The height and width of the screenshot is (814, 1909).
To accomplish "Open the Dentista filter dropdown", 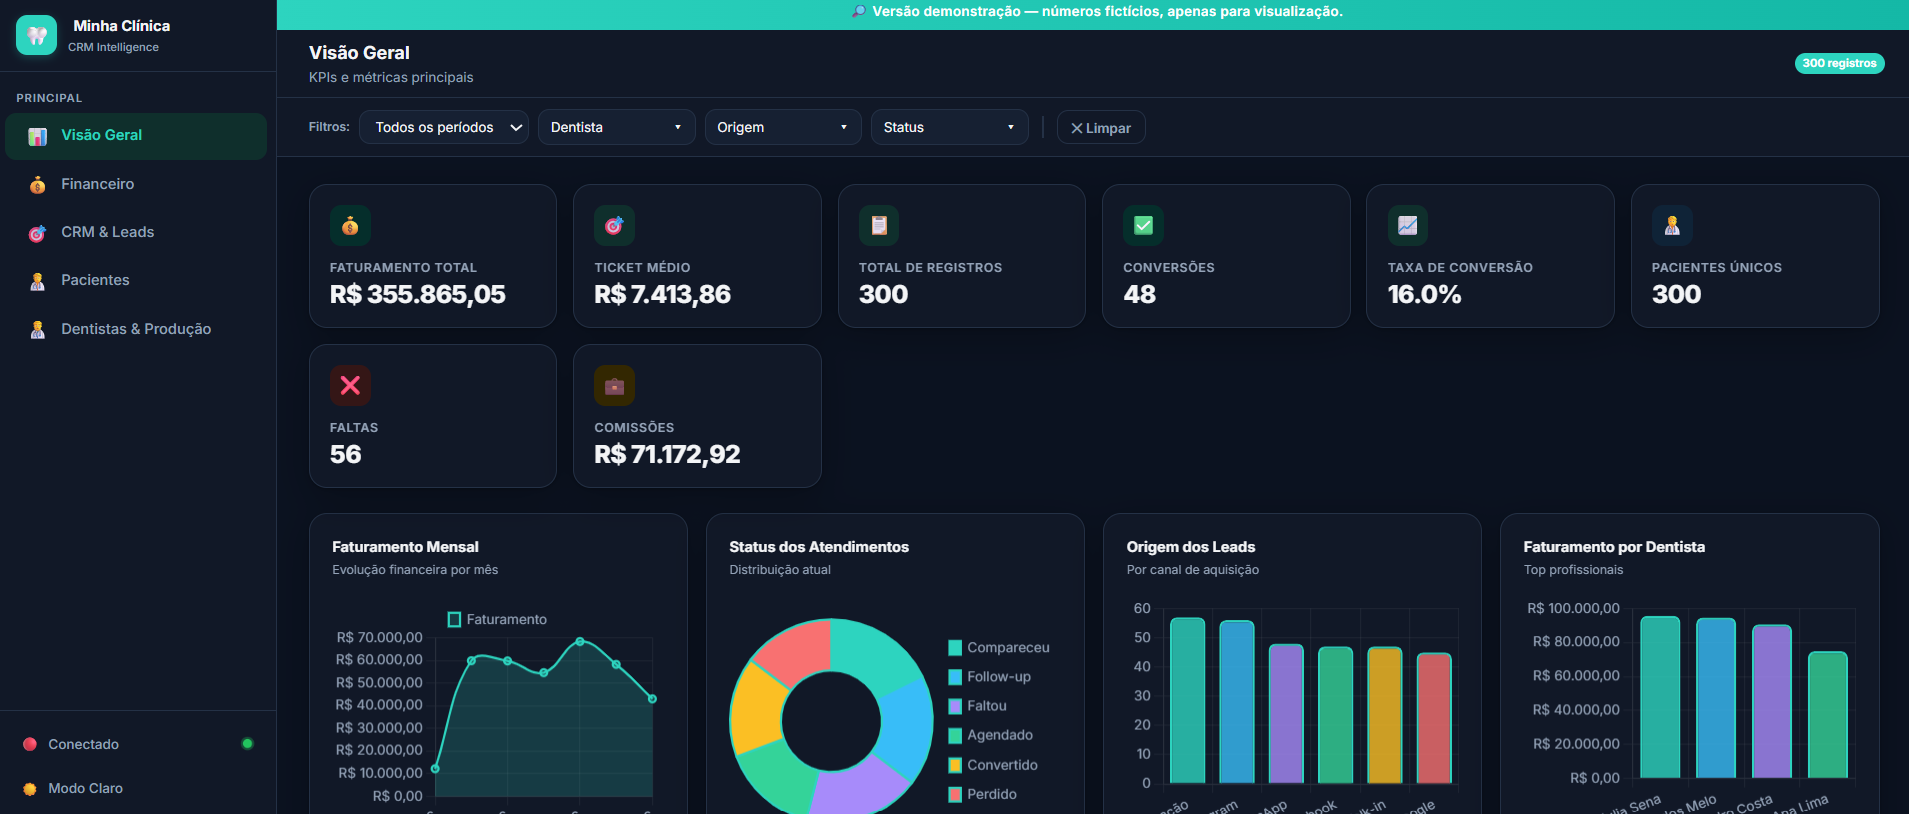I will [616, 127].
